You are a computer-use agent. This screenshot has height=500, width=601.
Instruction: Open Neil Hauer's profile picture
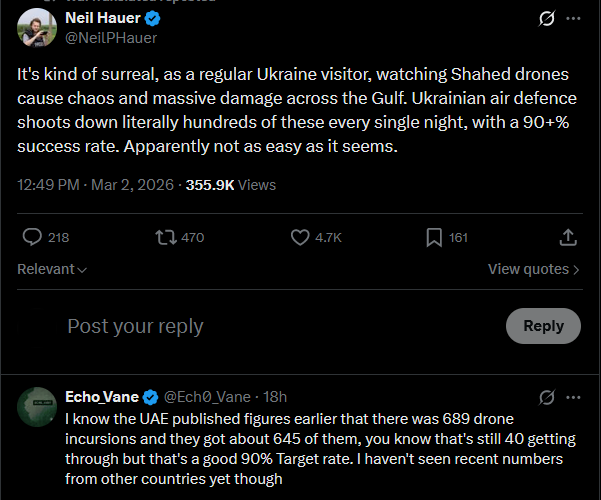point(37,28)
